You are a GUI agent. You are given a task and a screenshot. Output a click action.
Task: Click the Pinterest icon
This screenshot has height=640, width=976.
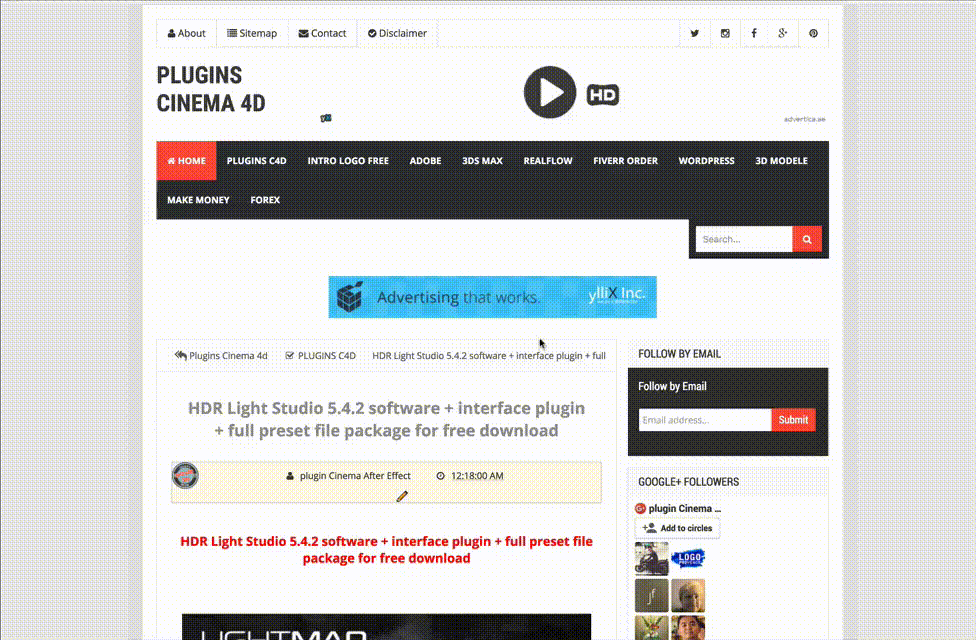pos(813,33)
